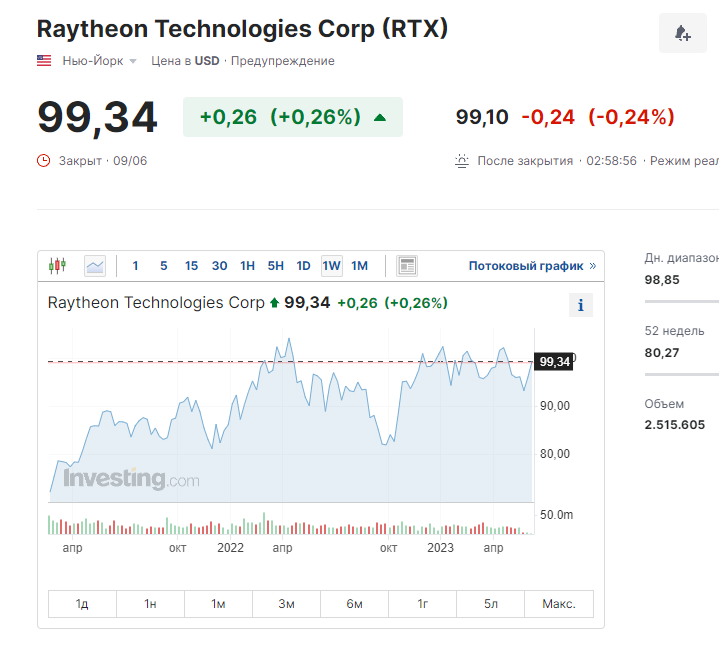Image resolution: width=719 pixels, height=659 pixels.
Task: Click the 80,00 axis label
Action: click(555, 454)
